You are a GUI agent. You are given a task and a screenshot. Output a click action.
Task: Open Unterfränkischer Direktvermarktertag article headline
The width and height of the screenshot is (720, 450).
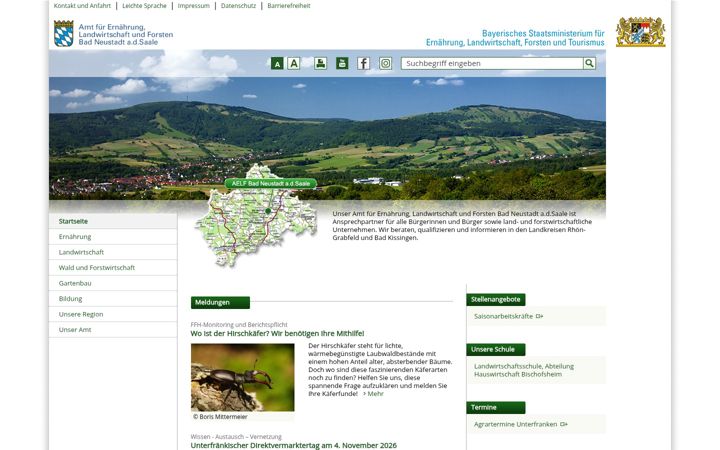click(x=293, y=445)
